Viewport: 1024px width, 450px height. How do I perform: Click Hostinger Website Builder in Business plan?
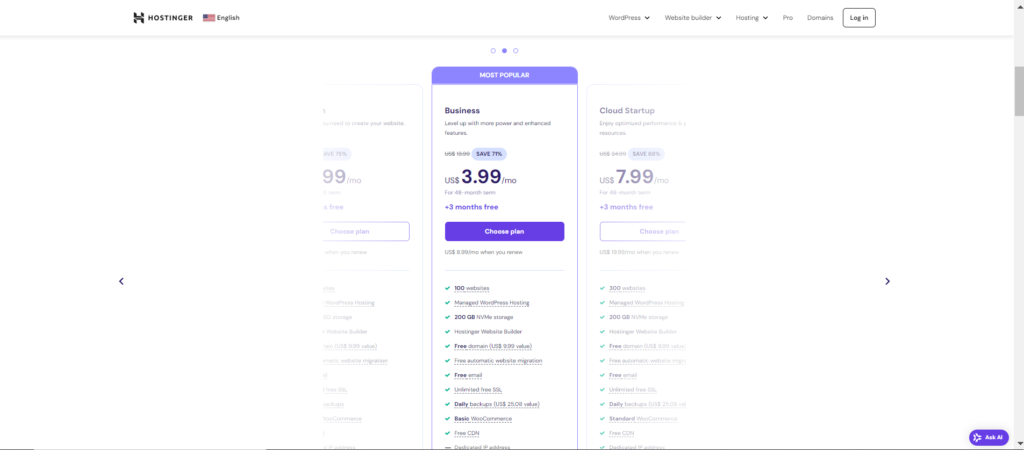(488, 331)
